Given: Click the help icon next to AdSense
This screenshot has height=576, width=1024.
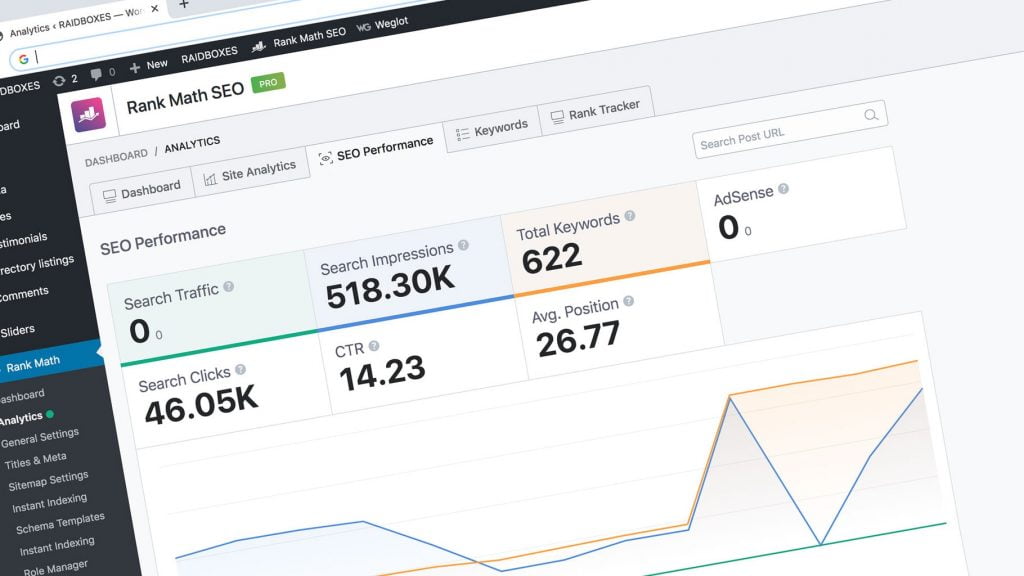Looking at the screenshot, I should click(x=784, y=188).
